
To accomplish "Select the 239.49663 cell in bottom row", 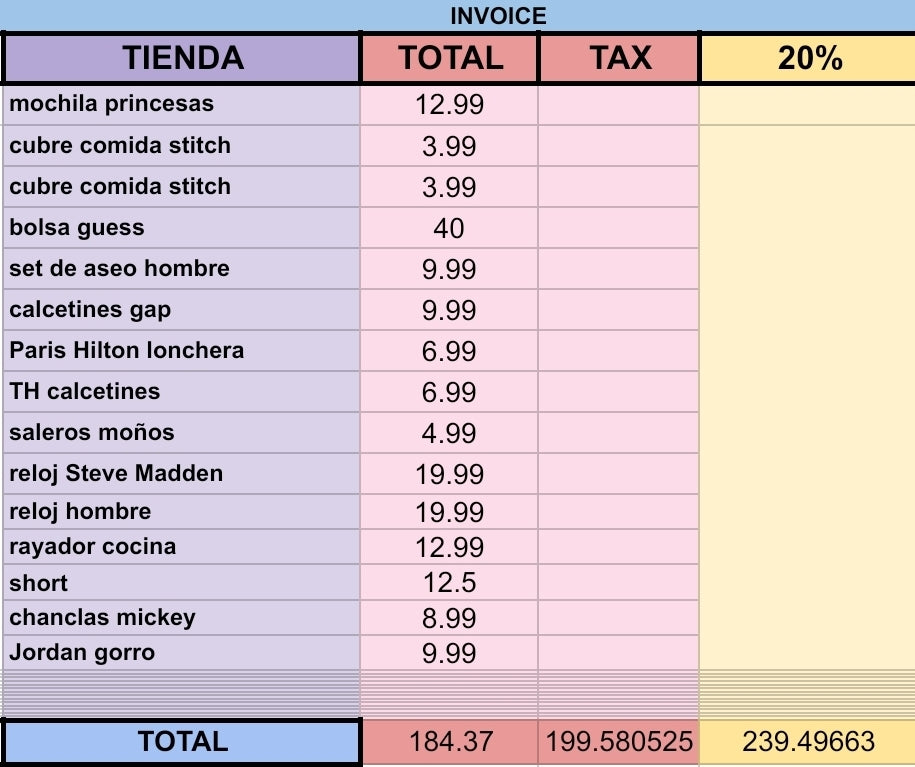I will (808, 742).
